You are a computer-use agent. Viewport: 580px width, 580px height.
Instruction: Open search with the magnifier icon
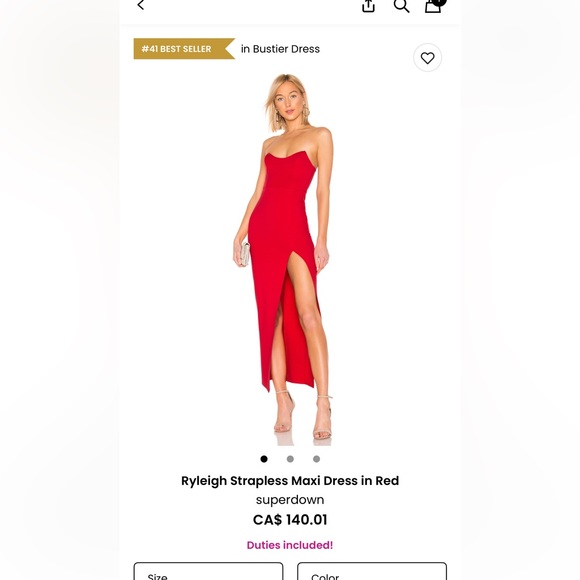click(x=401, y=6)
